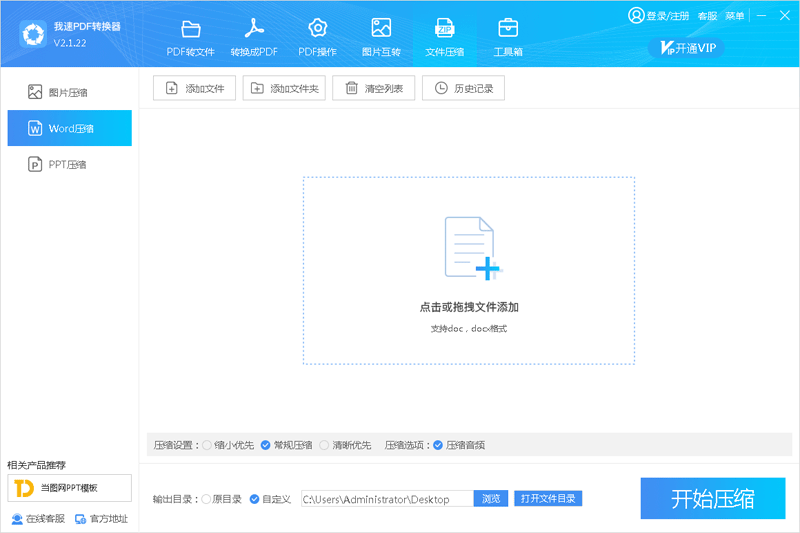Toggle the 压缩音频 checkbox
800x533 pixels.
[438, 445]
